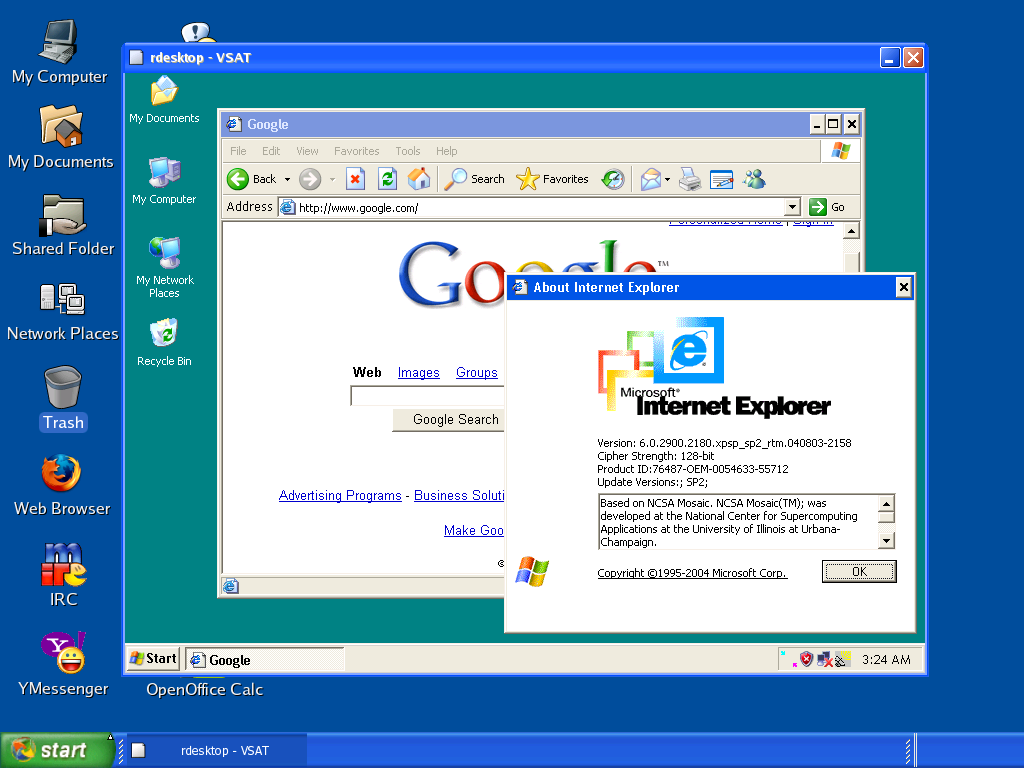This screenshot has width=1024, height=768.
Task: Click into the address bar URL field
Action: click(x=539, y=208)
